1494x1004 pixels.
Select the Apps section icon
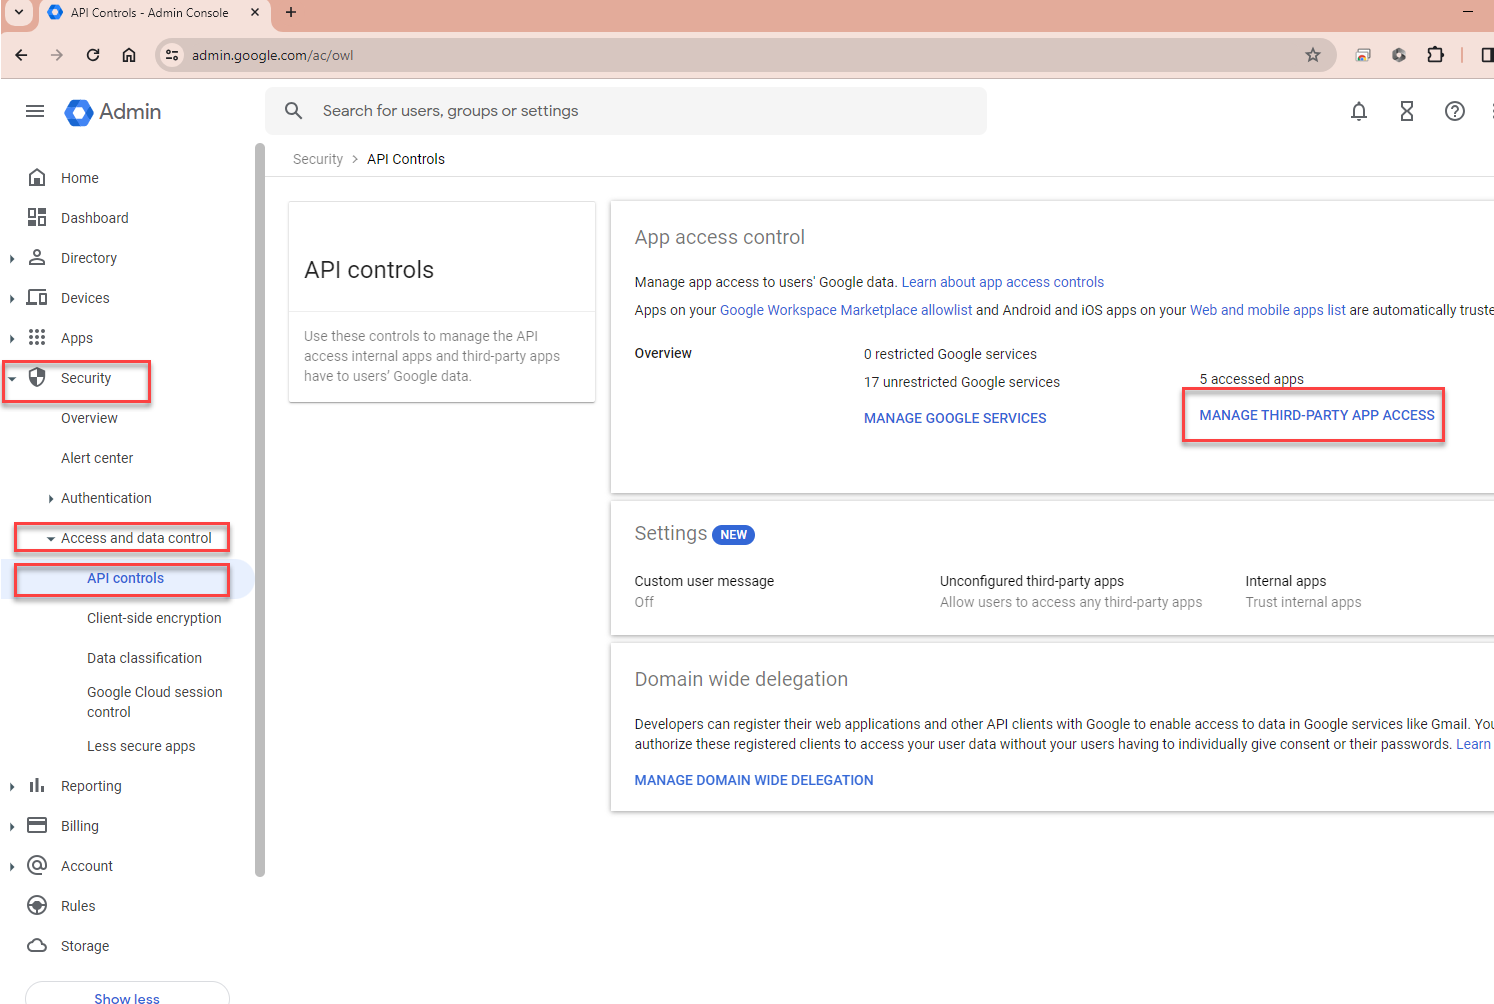[37, 337]
